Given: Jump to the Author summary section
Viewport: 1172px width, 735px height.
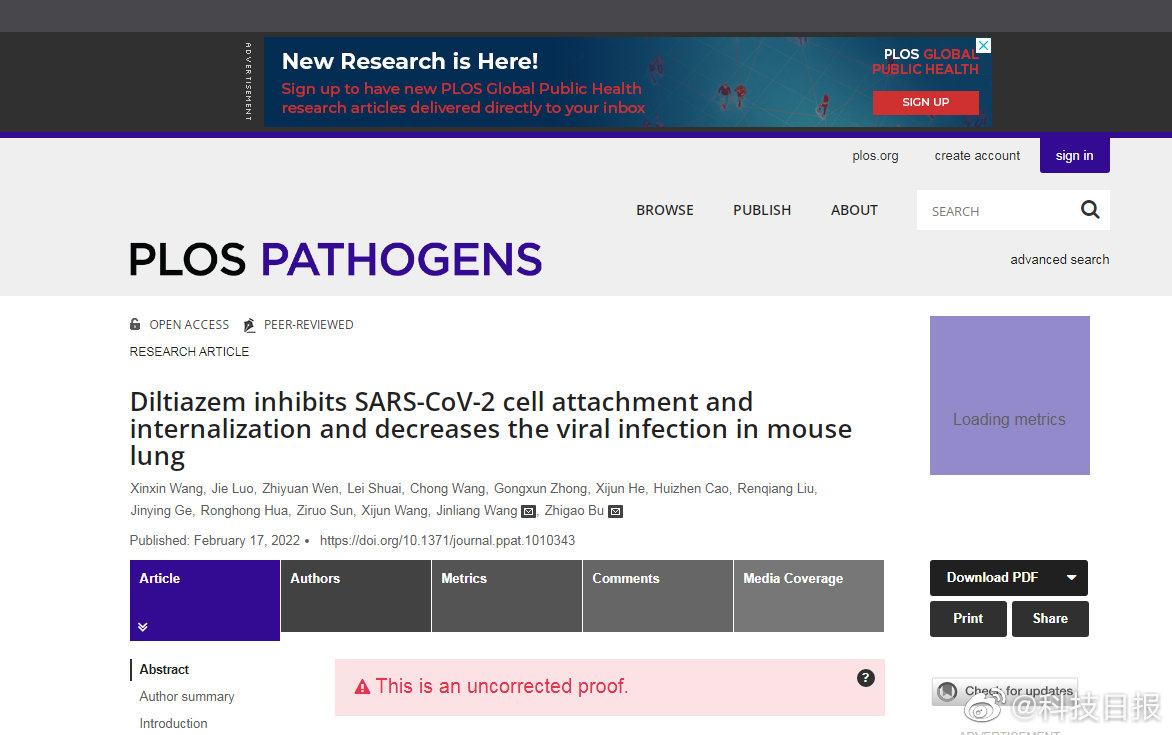Looking at the screenshot, I should pos(187,696).
